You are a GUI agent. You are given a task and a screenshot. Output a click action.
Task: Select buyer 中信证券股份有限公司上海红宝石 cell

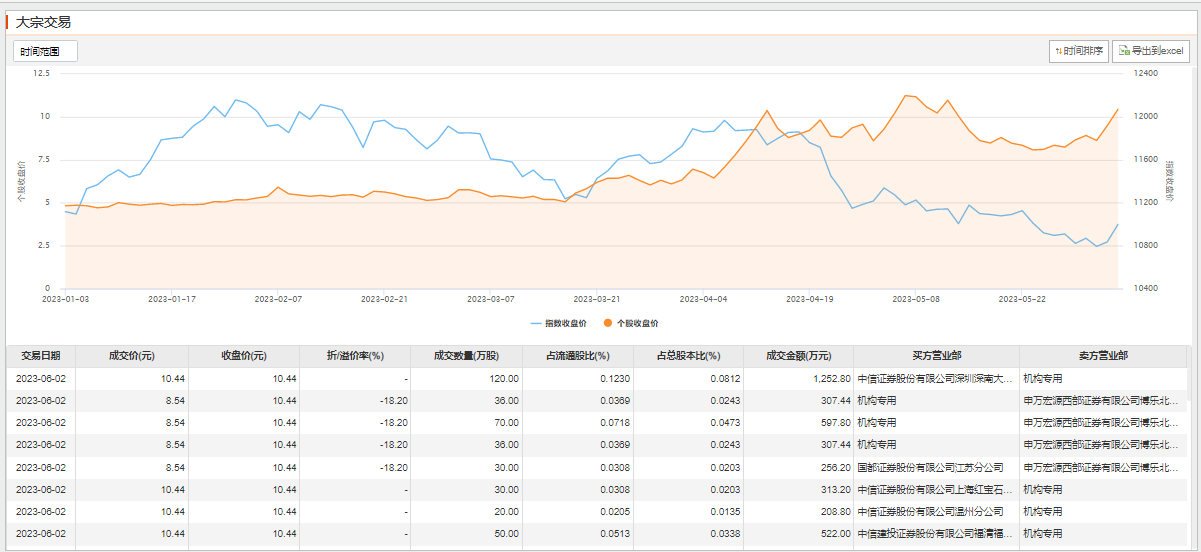[x=936, y=490]
